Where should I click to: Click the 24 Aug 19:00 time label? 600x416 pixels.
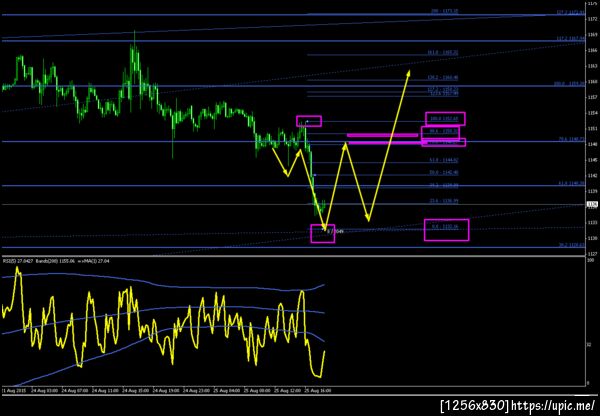pyautogui.click(x=166, y=391)
